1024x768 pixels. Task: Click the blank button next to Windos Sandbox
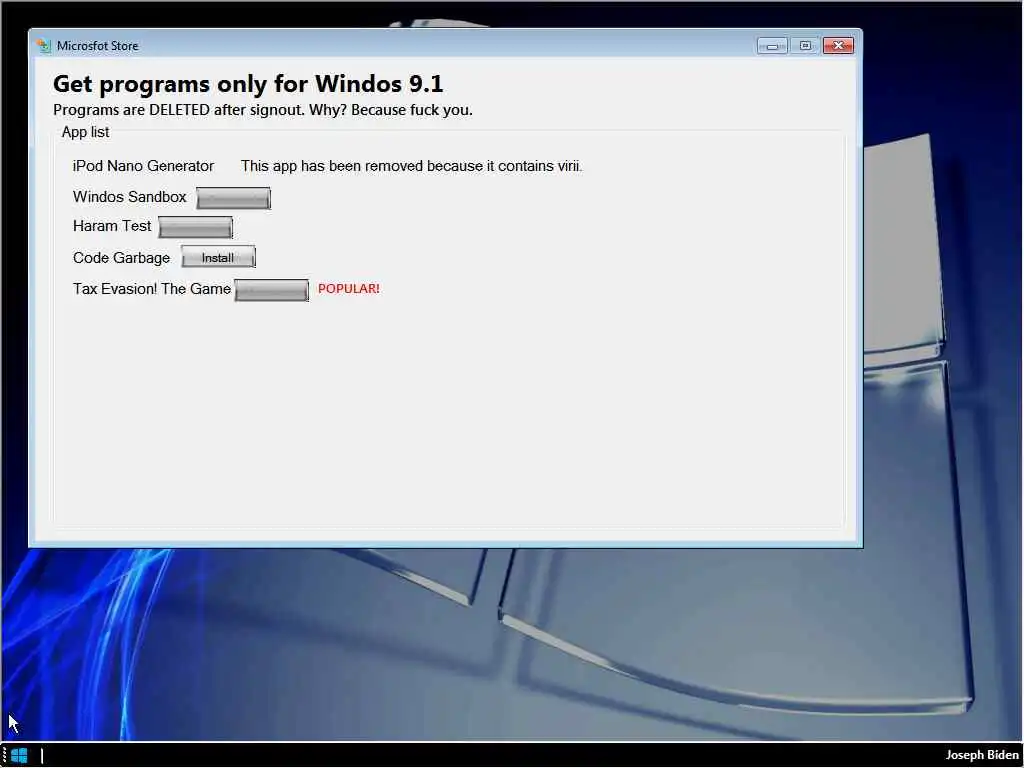click(233, 198)
